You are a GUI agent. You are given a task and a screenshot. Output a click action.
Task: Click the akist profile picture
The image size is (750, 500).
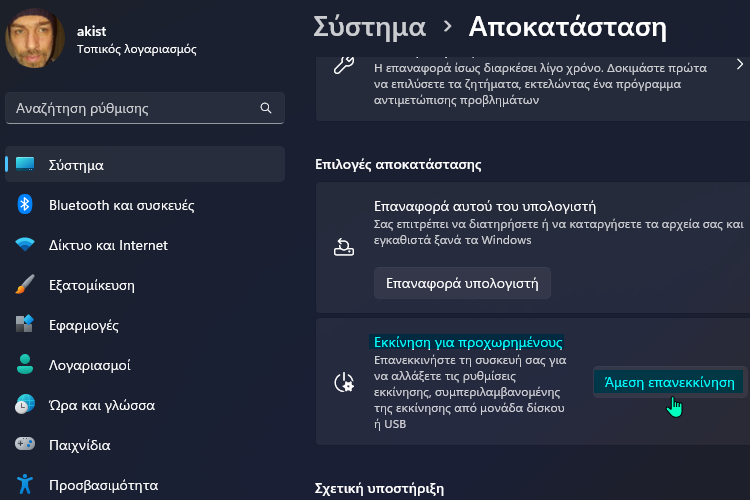point(34,39)
